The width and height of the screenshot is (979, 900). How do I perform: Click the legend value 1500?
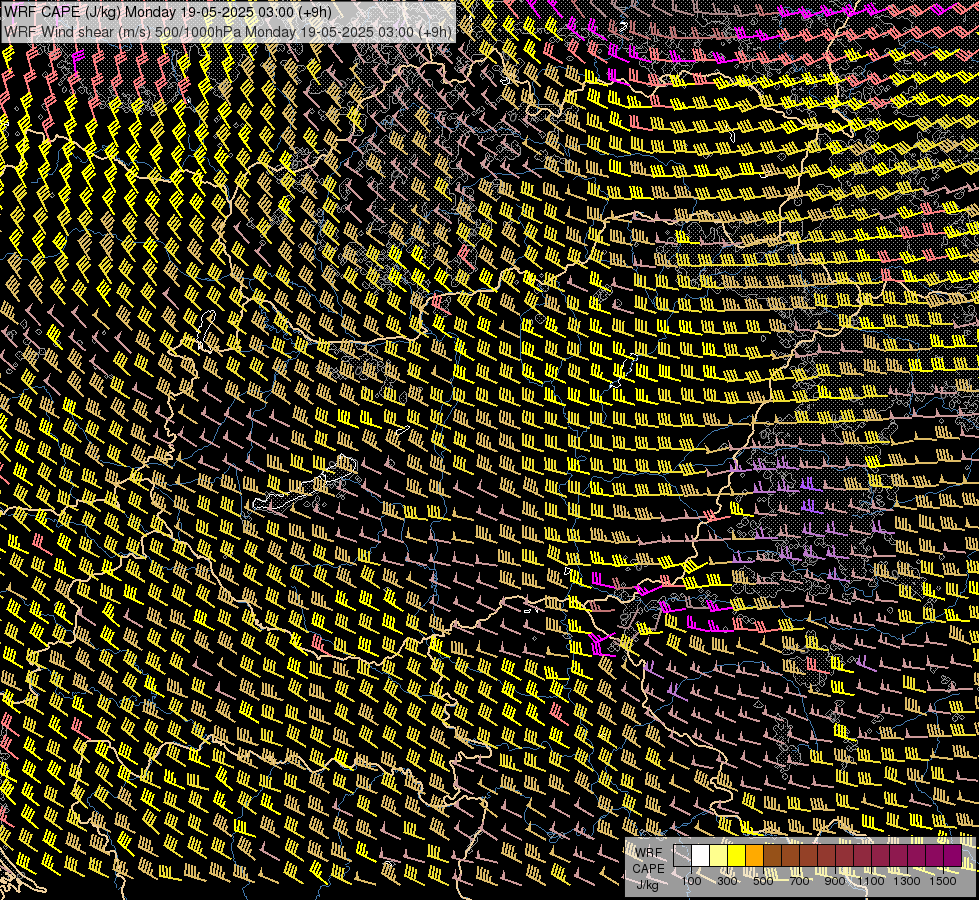[943, 881]
